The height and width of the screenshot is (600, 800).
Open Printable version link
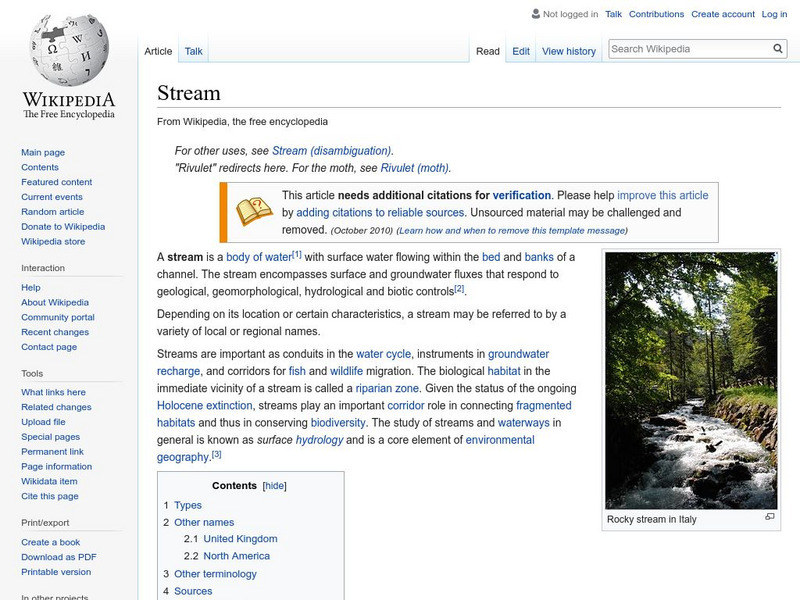tap(56, 571)
